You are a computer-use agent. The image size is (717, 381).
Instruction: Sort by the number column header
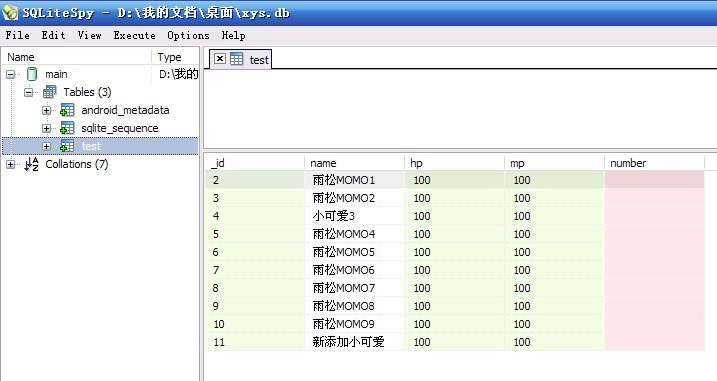click(654, 163)
